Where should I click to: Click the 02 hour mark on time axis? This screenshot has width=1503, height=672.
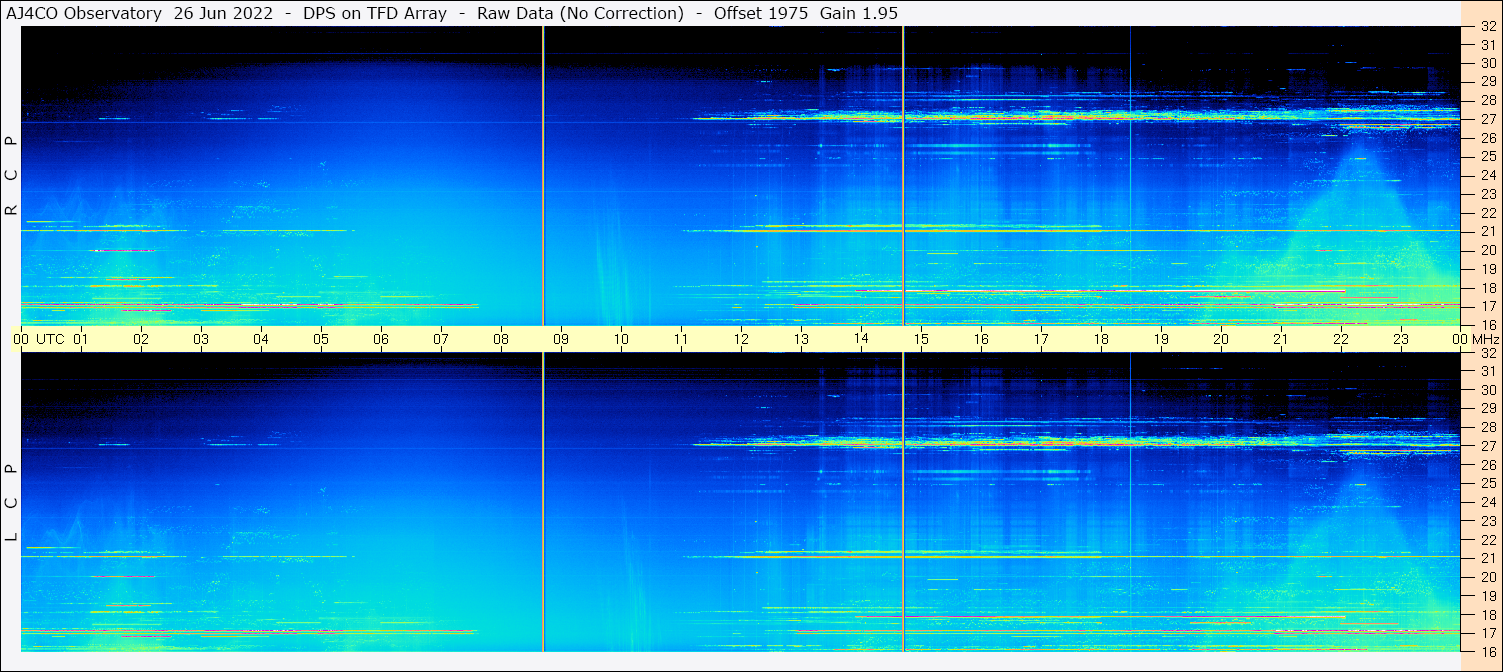[141, 339]
